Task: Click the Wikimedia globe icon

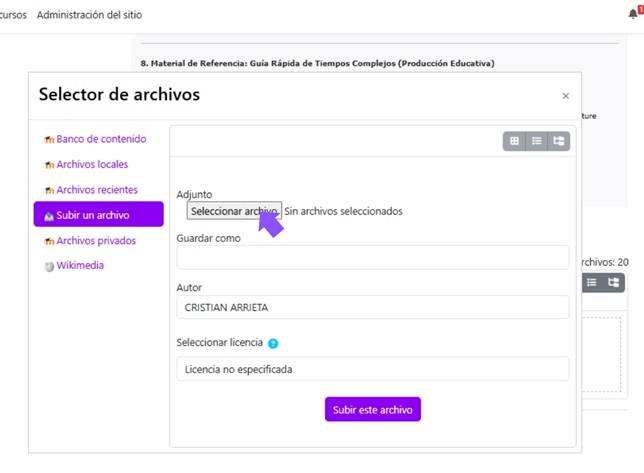Action: pos(49,266)
